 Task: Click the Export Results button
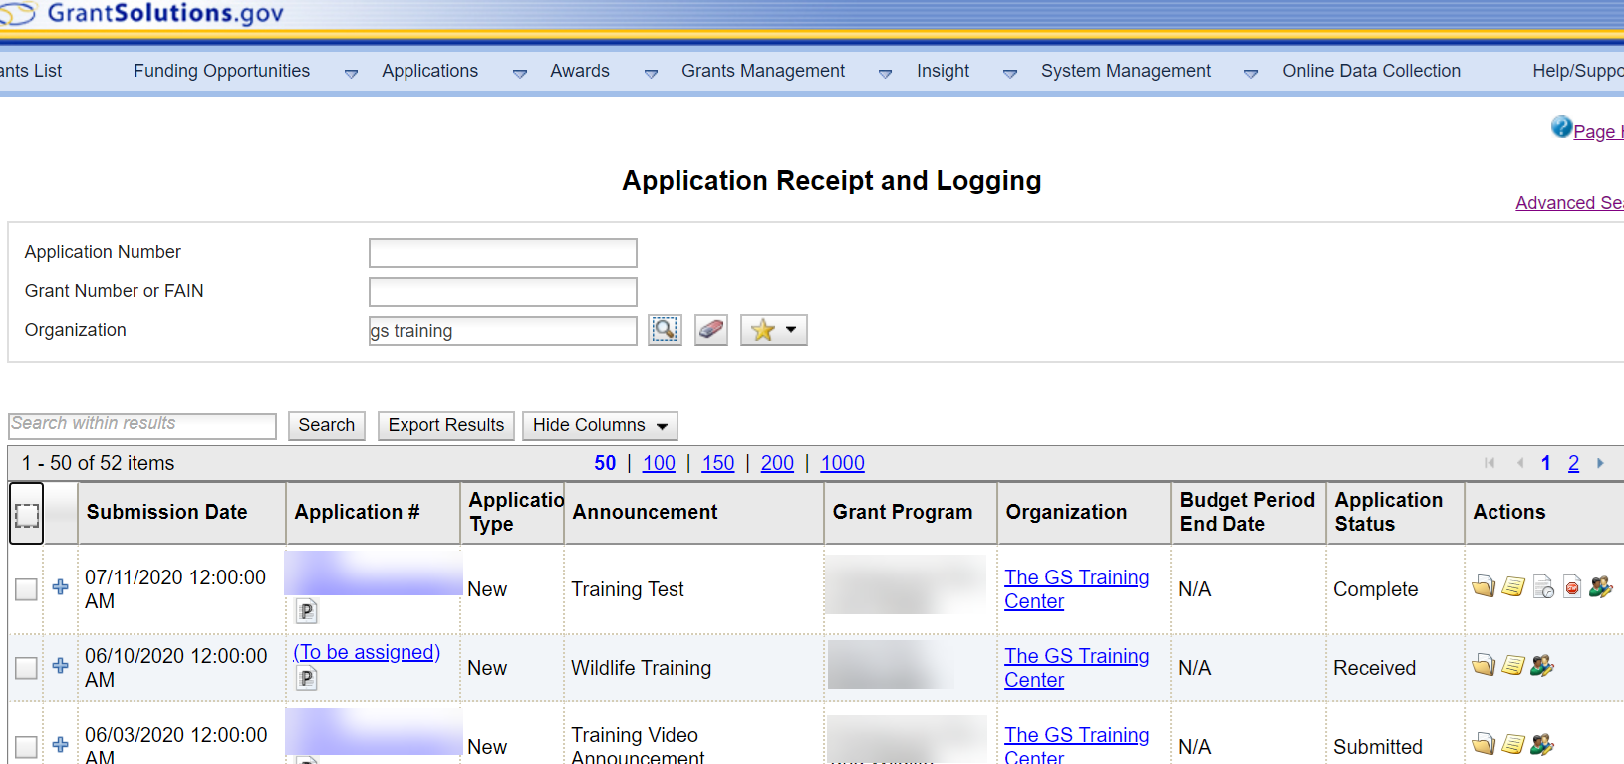[446, 426]
